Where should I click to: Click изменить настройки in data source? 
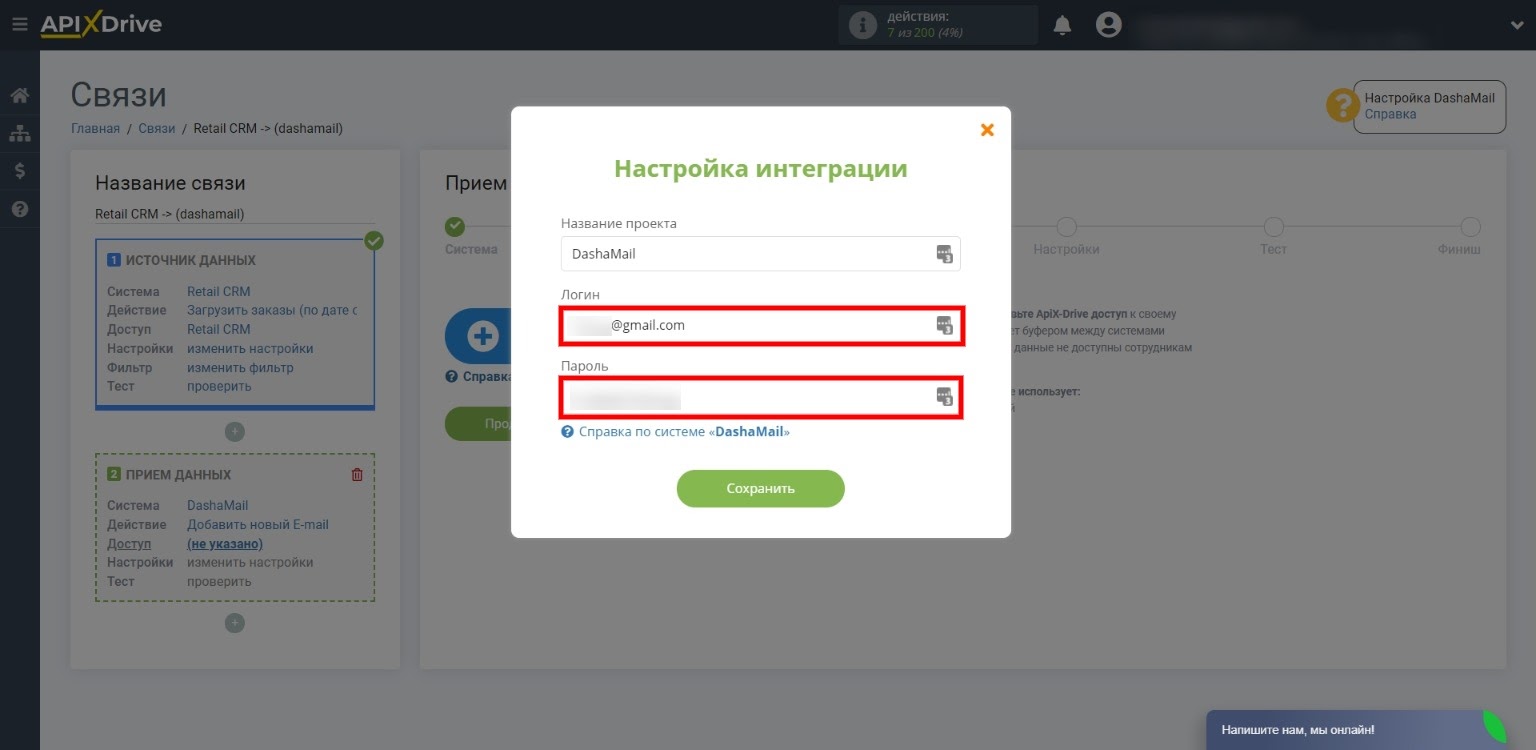[250, 349]
